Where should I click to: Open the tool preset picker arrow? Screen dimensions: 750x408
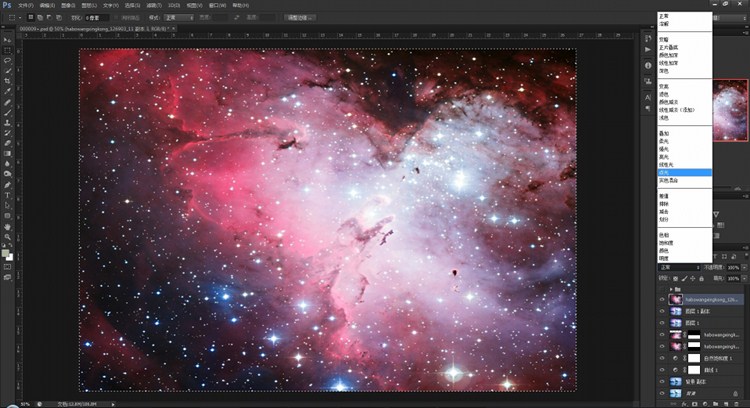pyautogui.click(x=20, y=18)
